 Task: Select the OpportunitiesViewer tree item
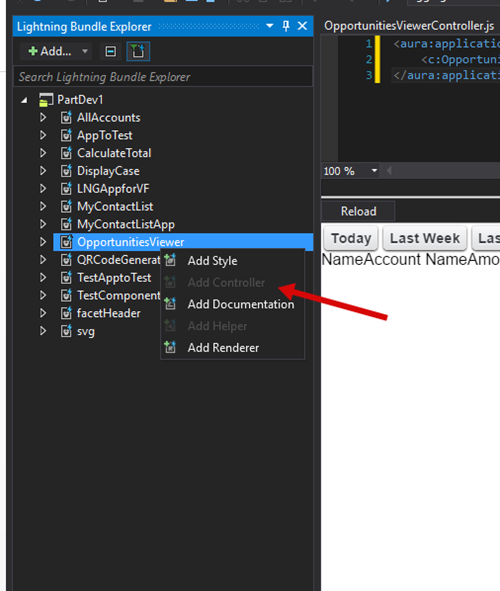tap(130, 242)
